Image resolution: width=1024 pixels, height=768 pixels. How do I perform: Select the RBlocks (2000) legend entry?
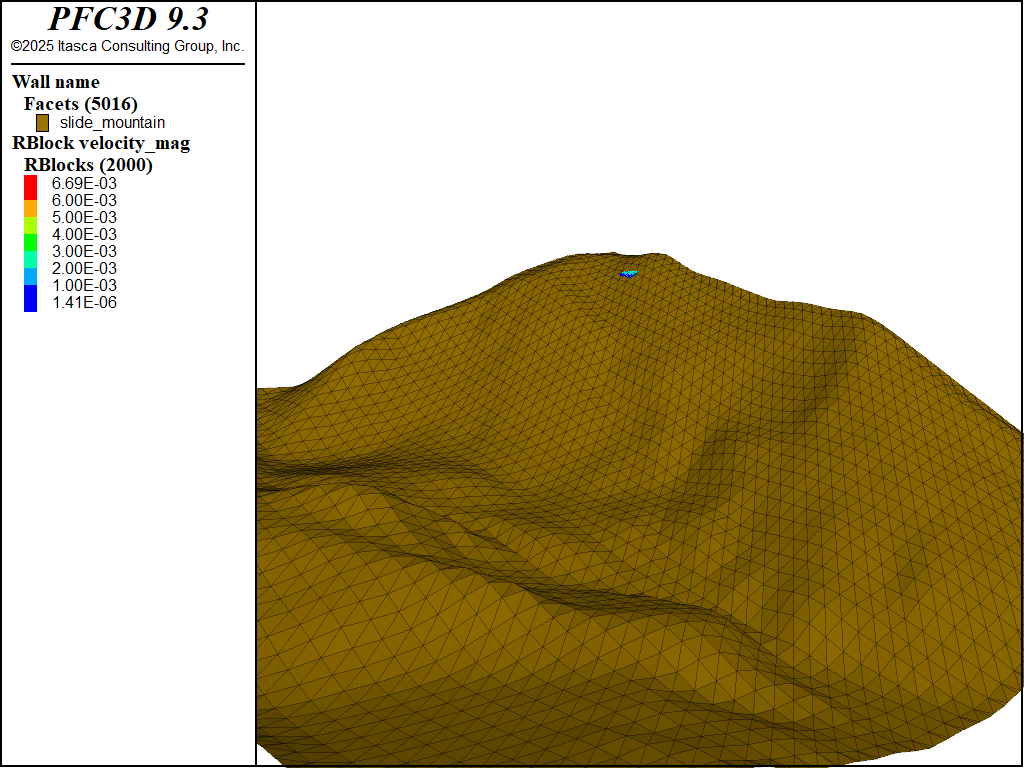tap(88, 165)
